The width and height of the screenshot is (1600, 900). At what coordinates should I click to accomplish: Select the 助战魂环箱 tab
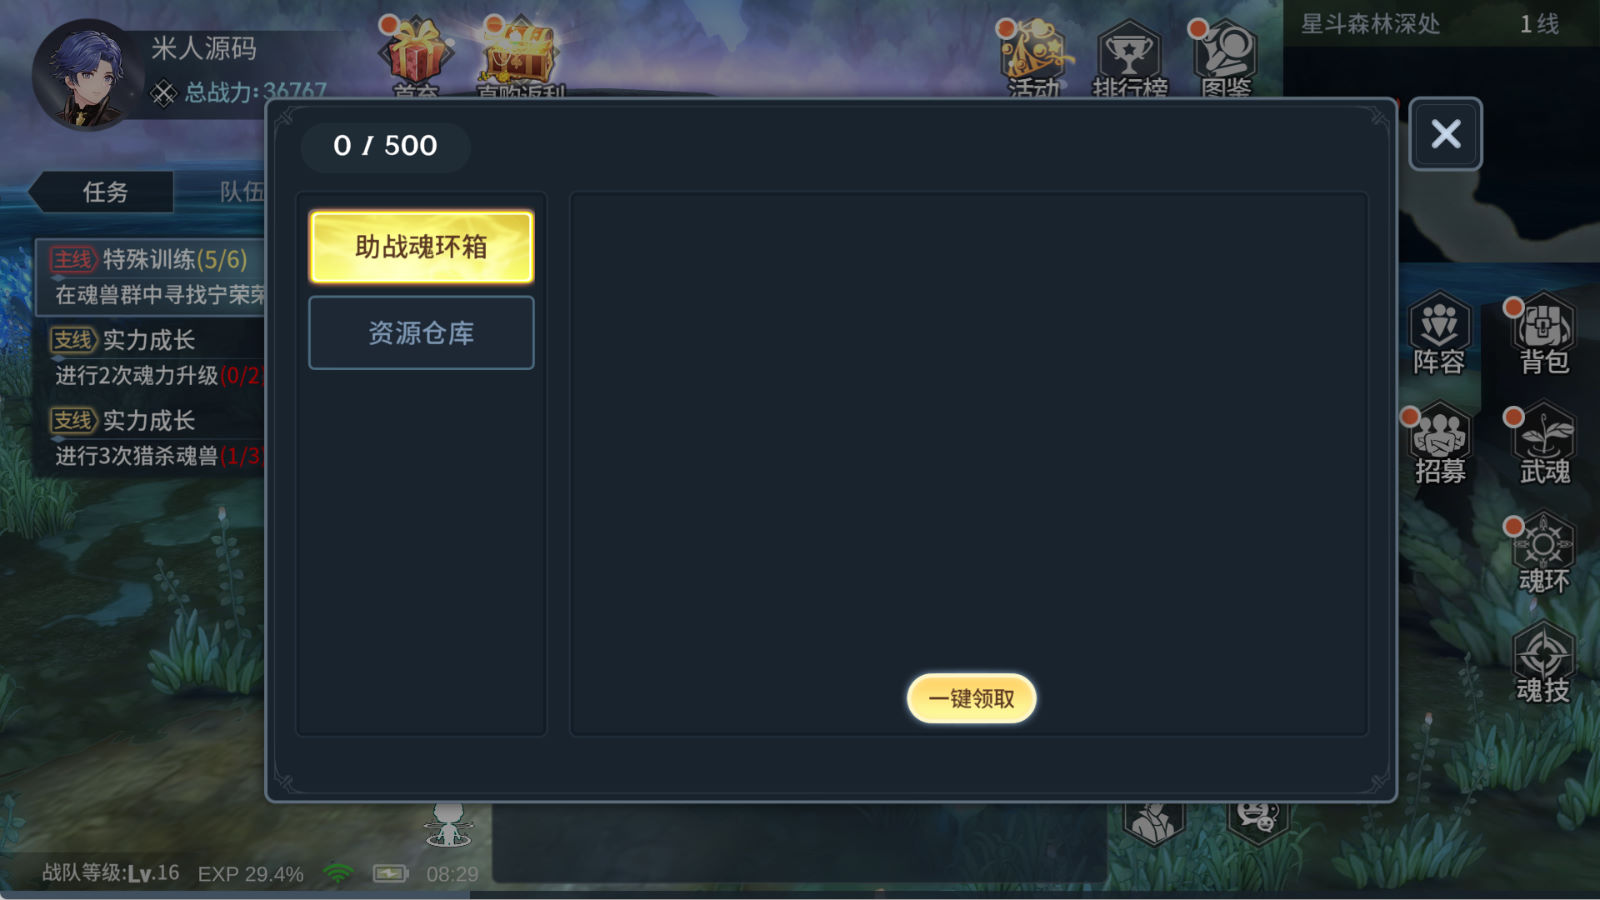(x=421, y=247)
